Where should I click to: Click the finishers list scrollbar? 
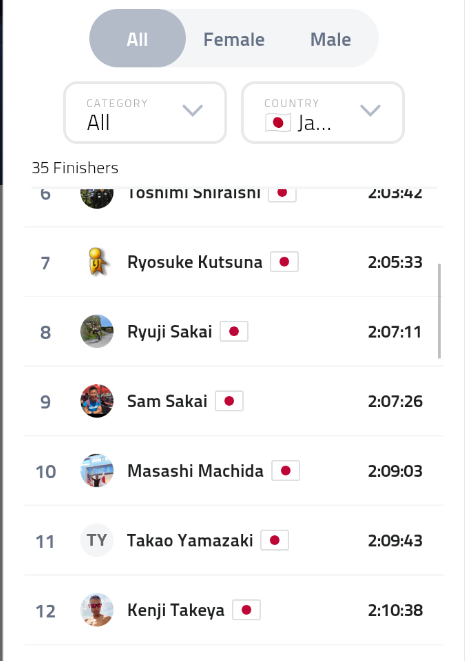(439, 311)
